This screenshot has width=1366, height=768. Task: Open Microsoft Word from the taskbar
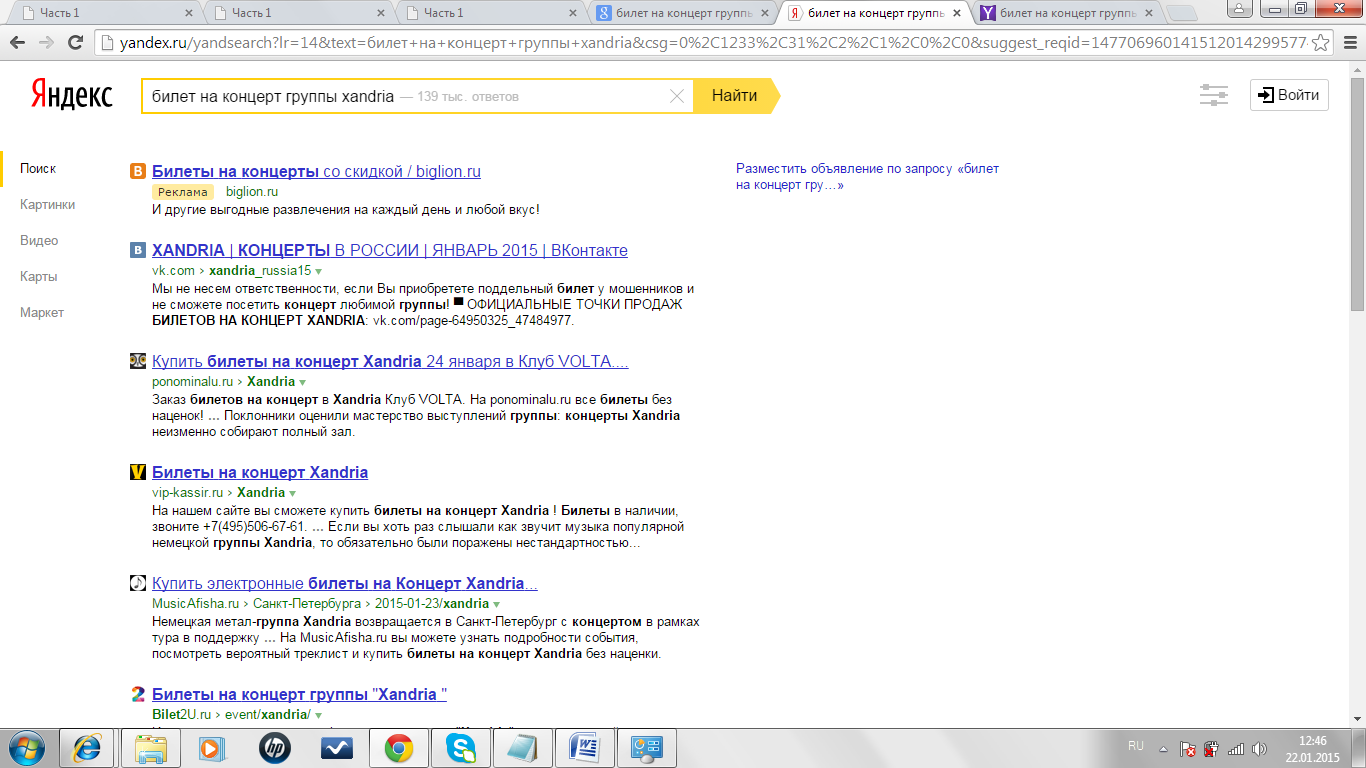pyautogui.click(x=584, y=748)
